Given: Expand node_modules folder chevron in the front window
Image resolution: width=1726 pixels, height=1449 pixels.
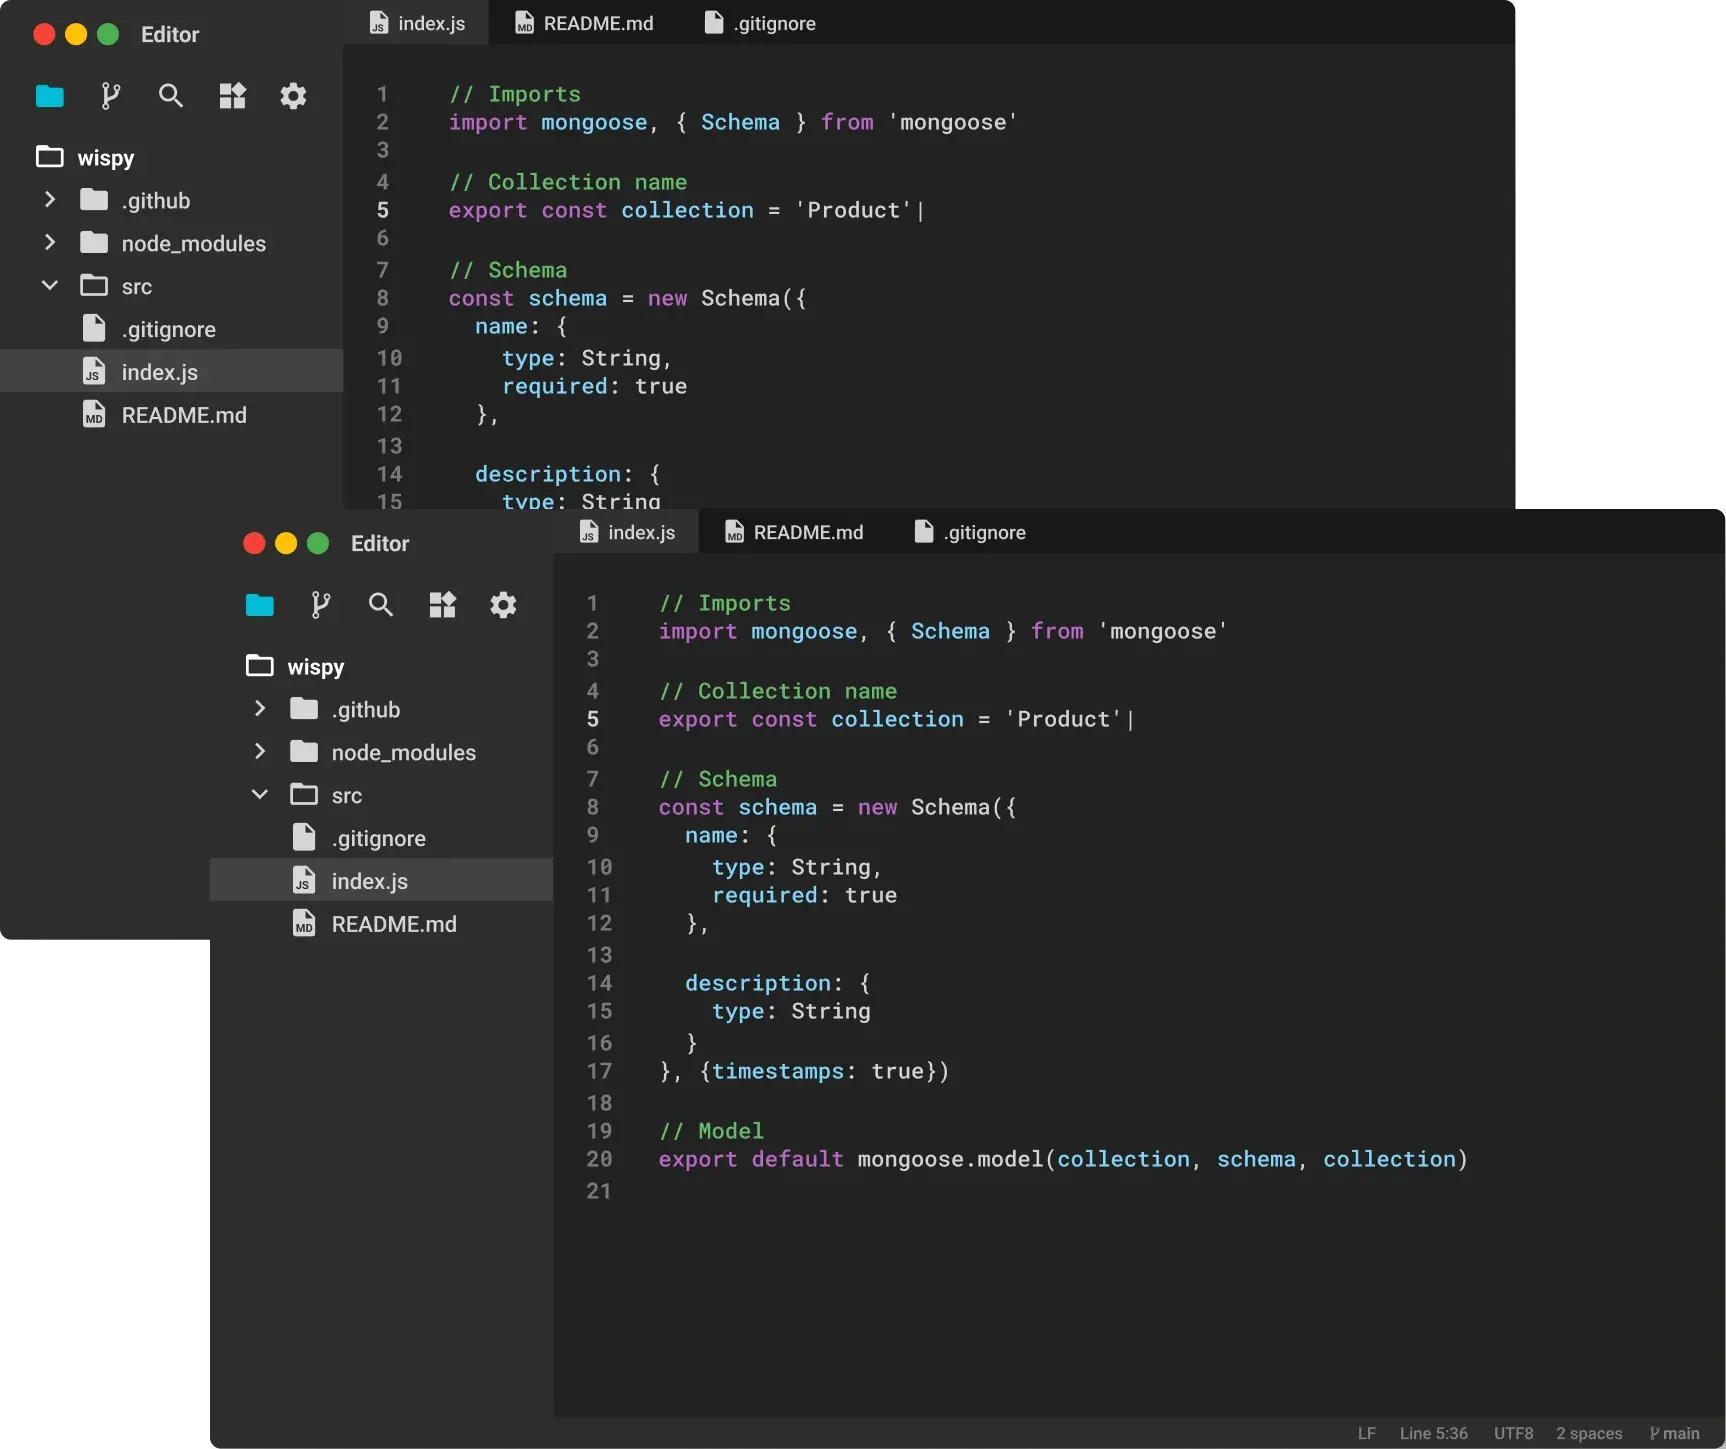Looking at the screenshot, I should coord(260,752).
